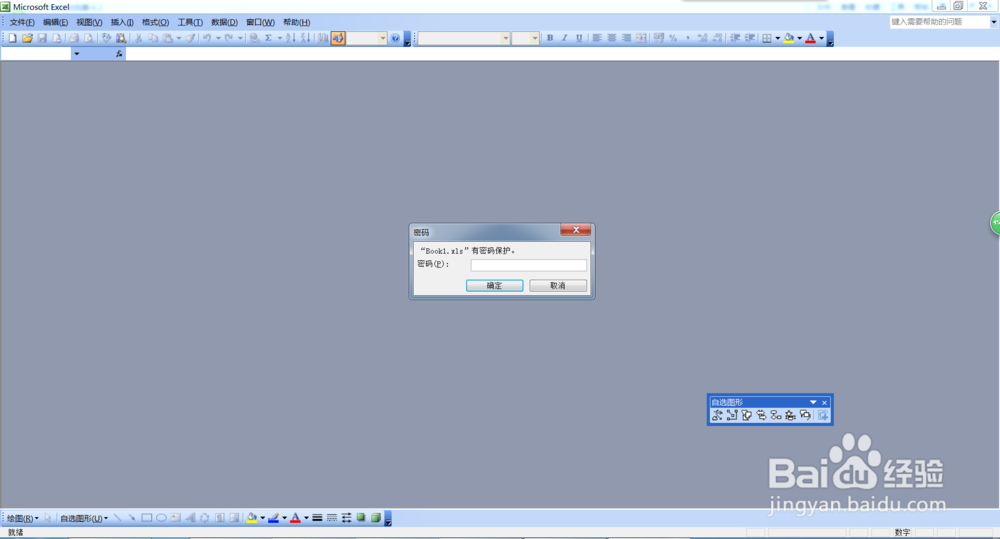Expand the Name Box dropdown arrow
Screen dimensions: 1000x539
(x=77, y=54)
